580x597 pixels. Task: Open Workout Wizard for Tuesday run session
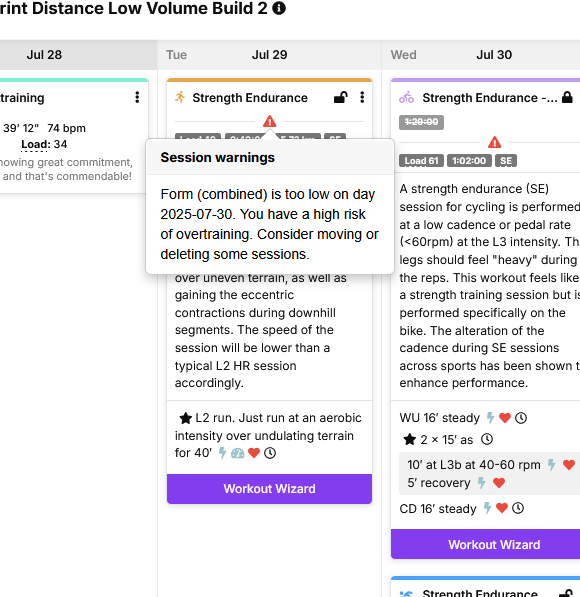269,488
